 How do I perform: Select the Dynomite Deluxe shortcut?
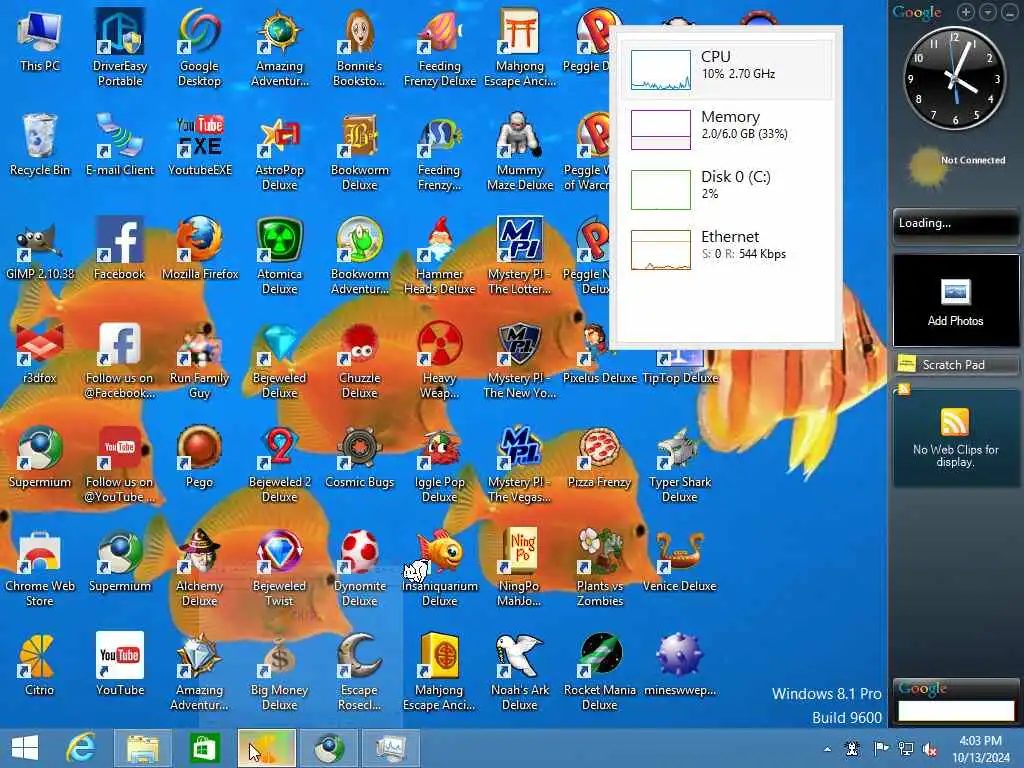point(360,568)
